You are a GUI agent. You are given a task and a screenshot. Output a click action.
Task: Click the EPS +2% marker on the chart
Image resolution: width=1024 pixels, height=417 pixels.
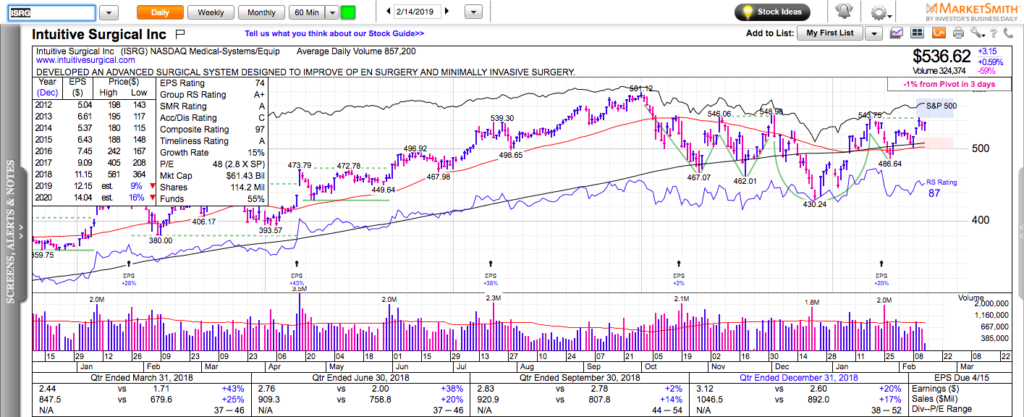click(x=679, y=279)
